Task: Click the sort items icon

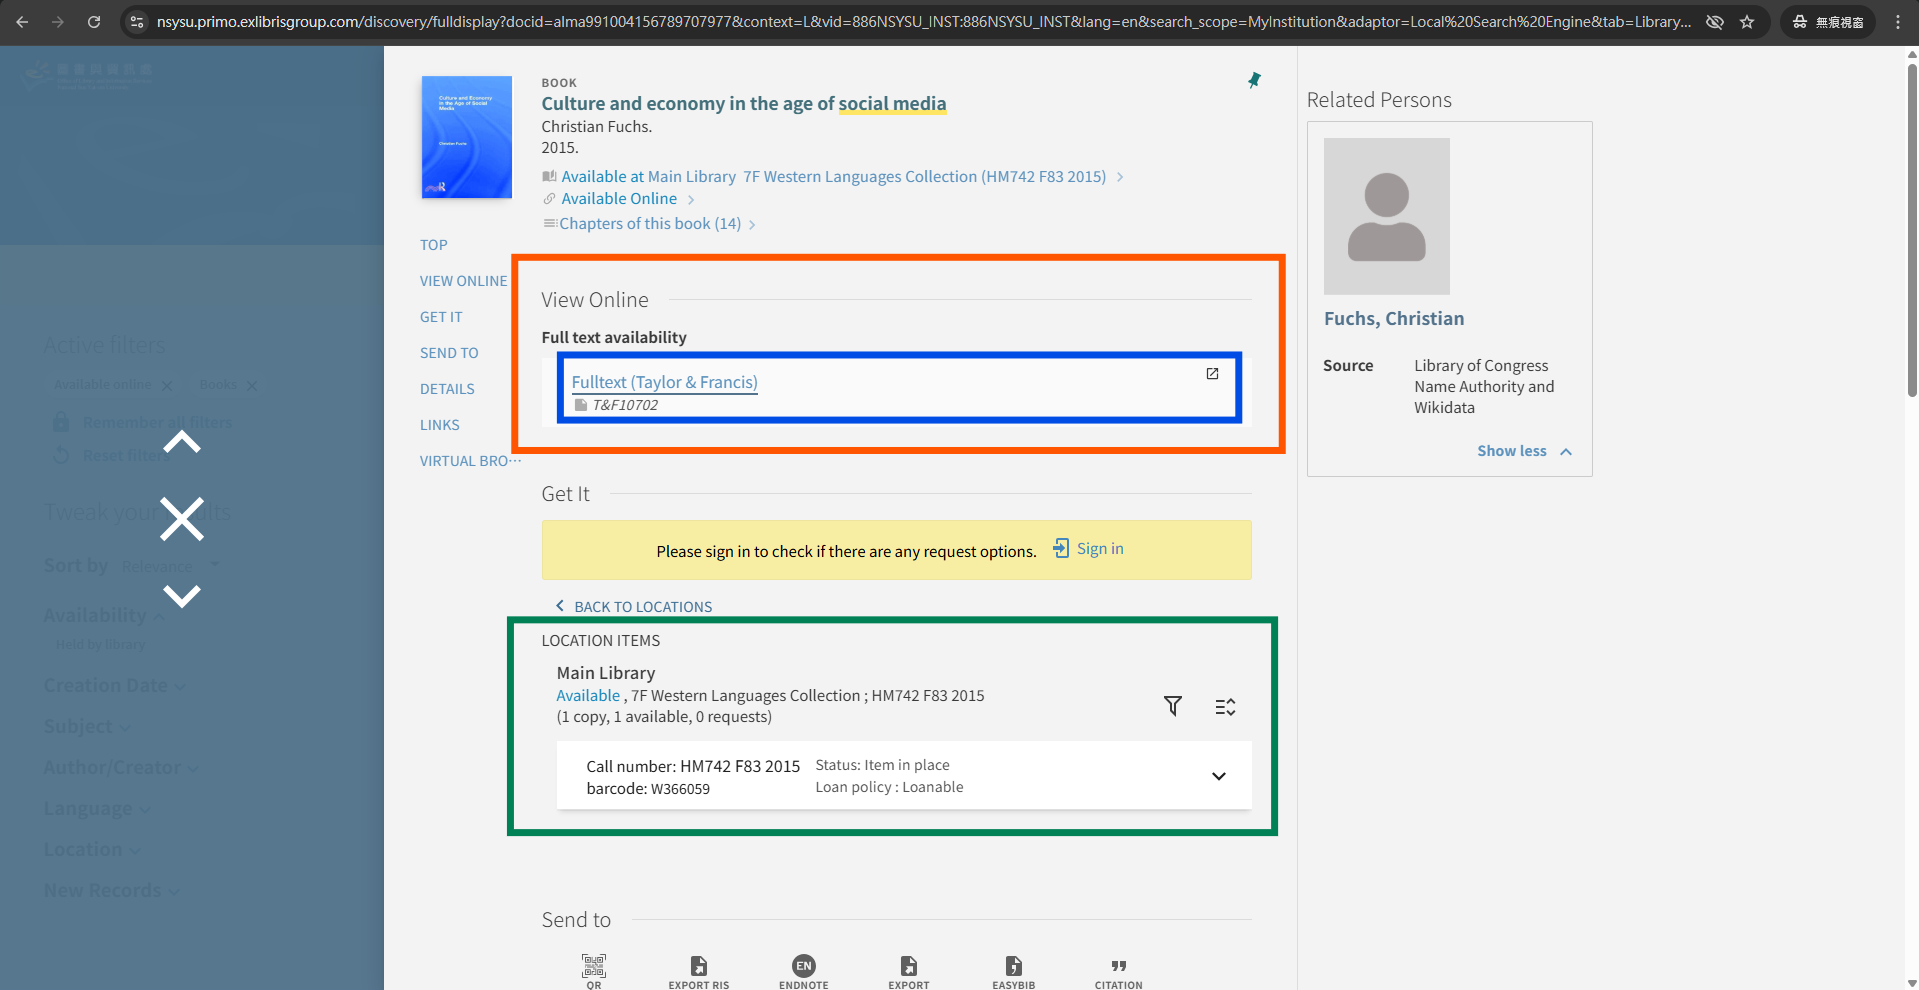Action: 1225,707
